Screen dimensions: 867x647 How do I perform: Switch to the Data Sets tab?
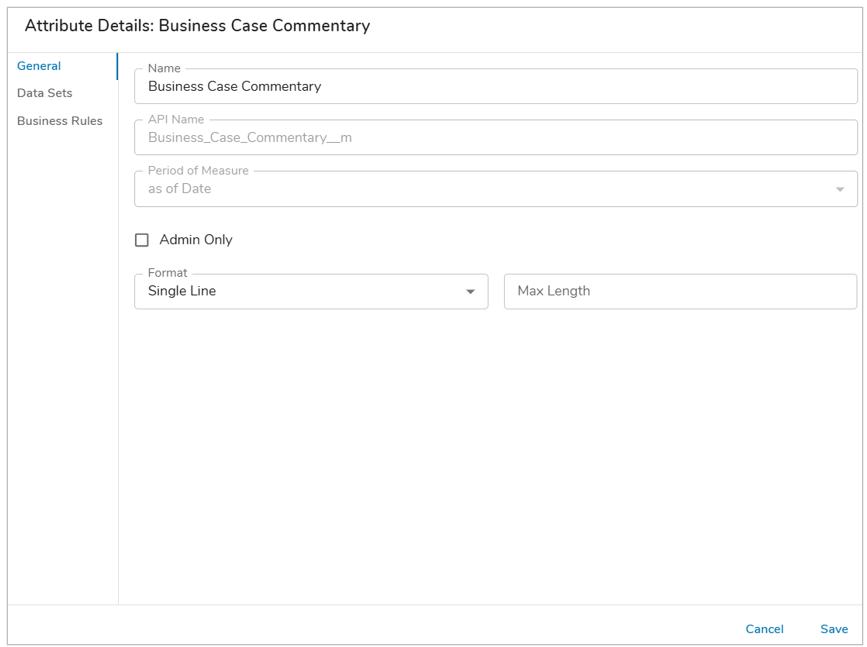click(44, 93)
